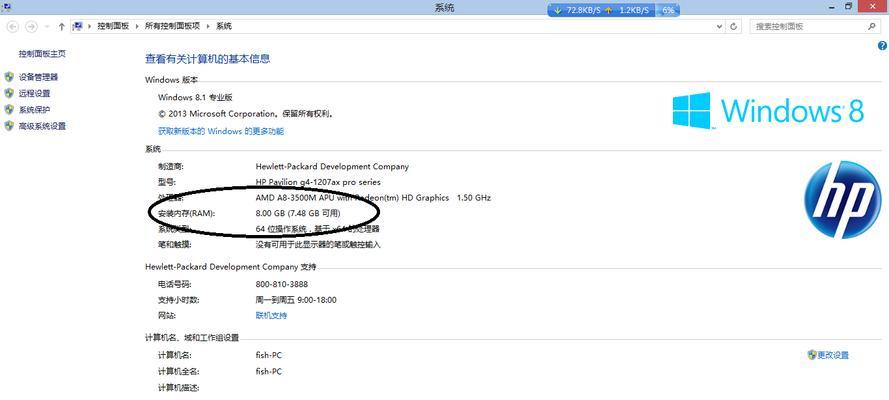Select computer name fish-PC beside 计算机名
Viewport: 889px width, 400px height.
(269, 355)
